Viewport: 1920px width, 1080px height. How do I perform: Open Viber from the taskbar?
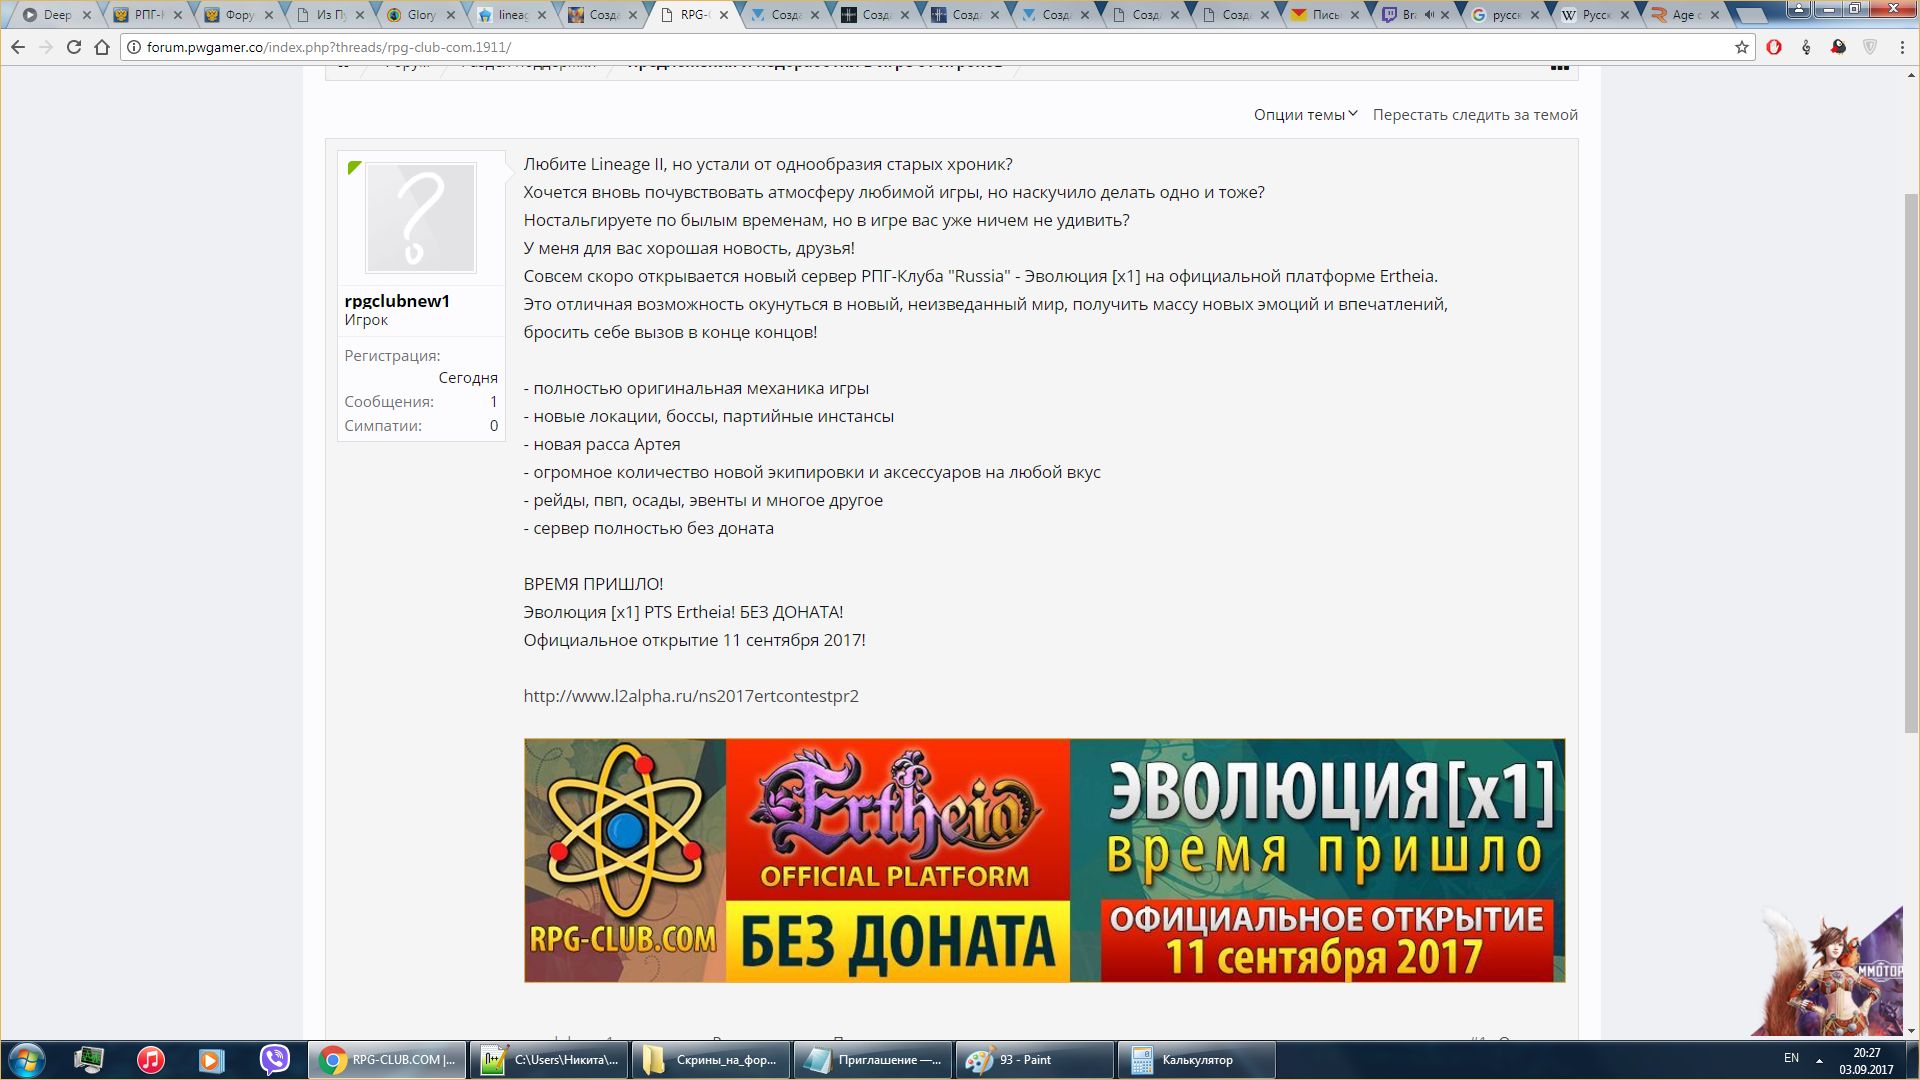(x=274, y=1060)
